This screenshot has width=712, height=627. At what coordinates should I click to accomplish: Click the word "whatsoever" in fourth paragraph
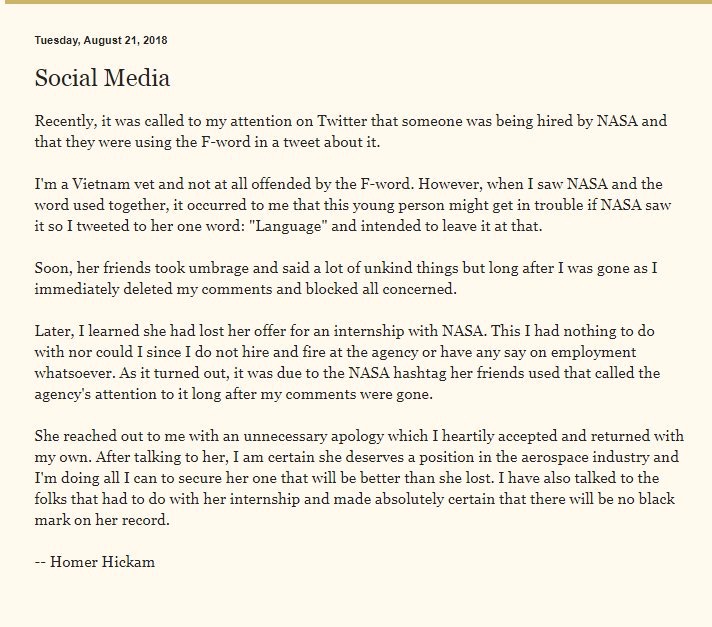(x=75, y=373)
